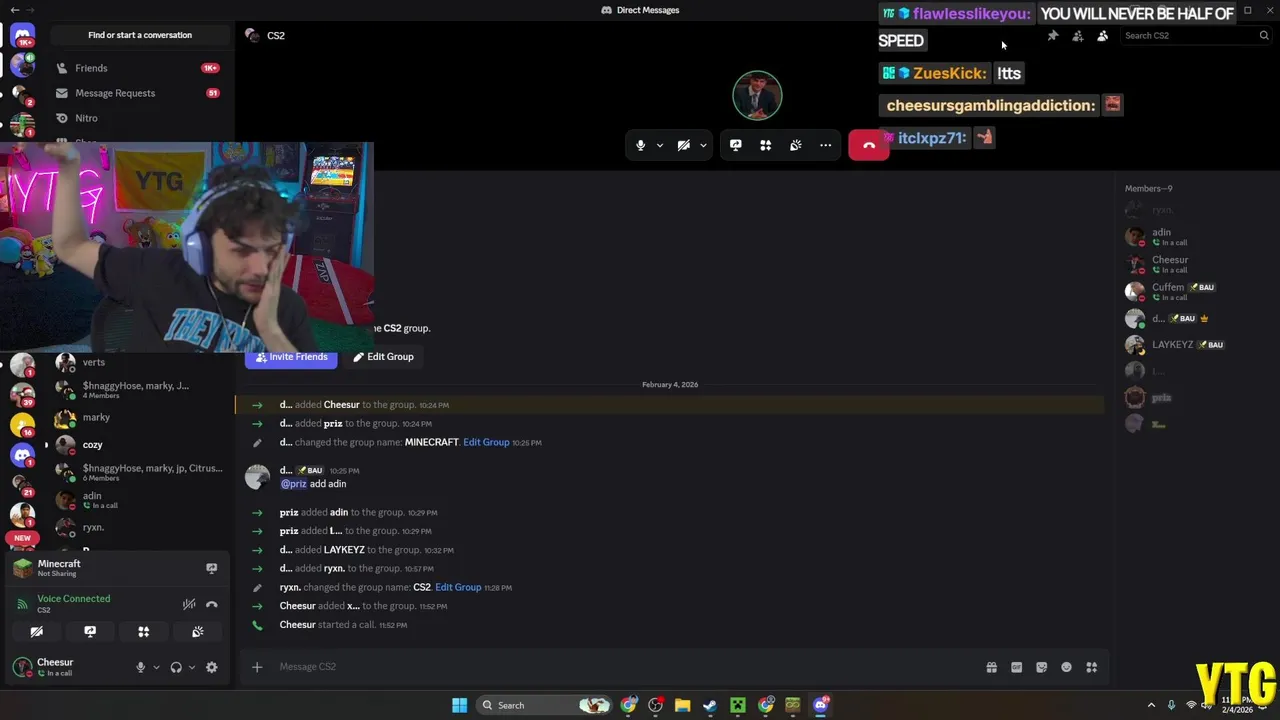This screenshot has height=720, width=1280.
Task: Click Discord home icon in server bar
Action: tap(22, 35)
